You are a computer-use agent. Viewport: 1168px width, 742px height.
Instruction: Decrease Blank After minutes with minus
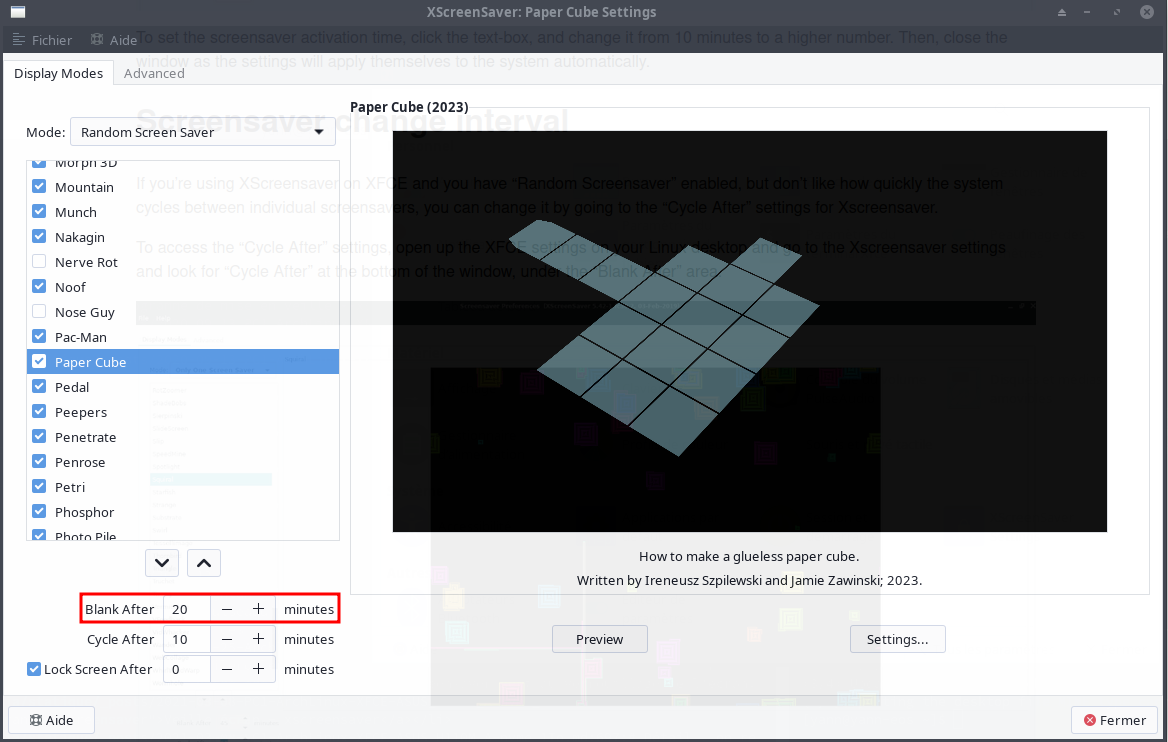pyautogui.click(x=227, y=609)
